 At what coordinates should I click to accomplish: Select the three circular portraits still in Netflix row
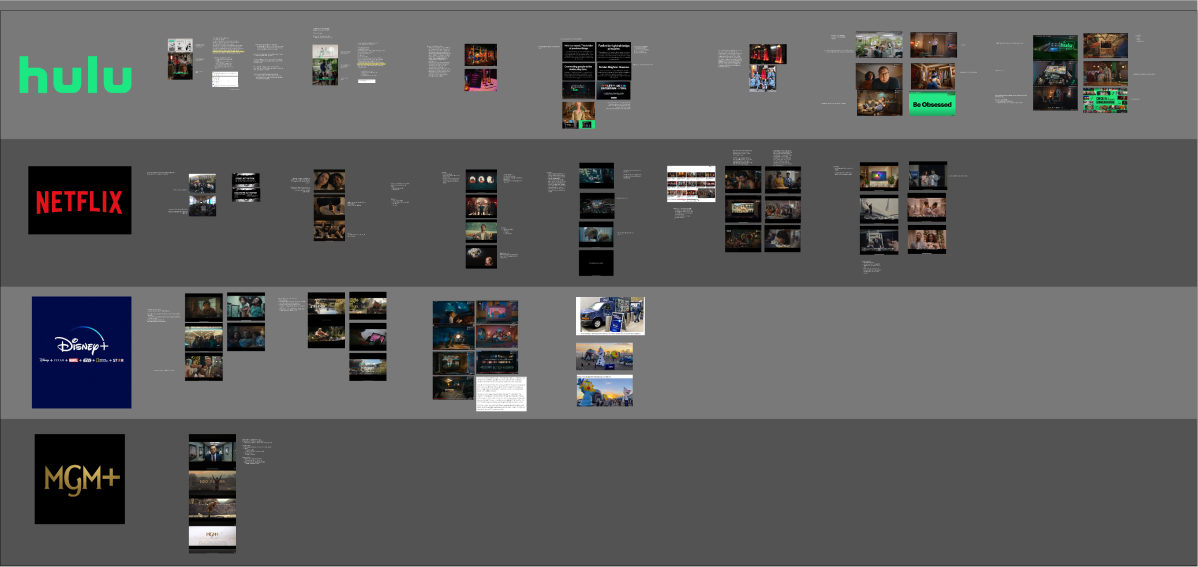[x=481, y=180]
